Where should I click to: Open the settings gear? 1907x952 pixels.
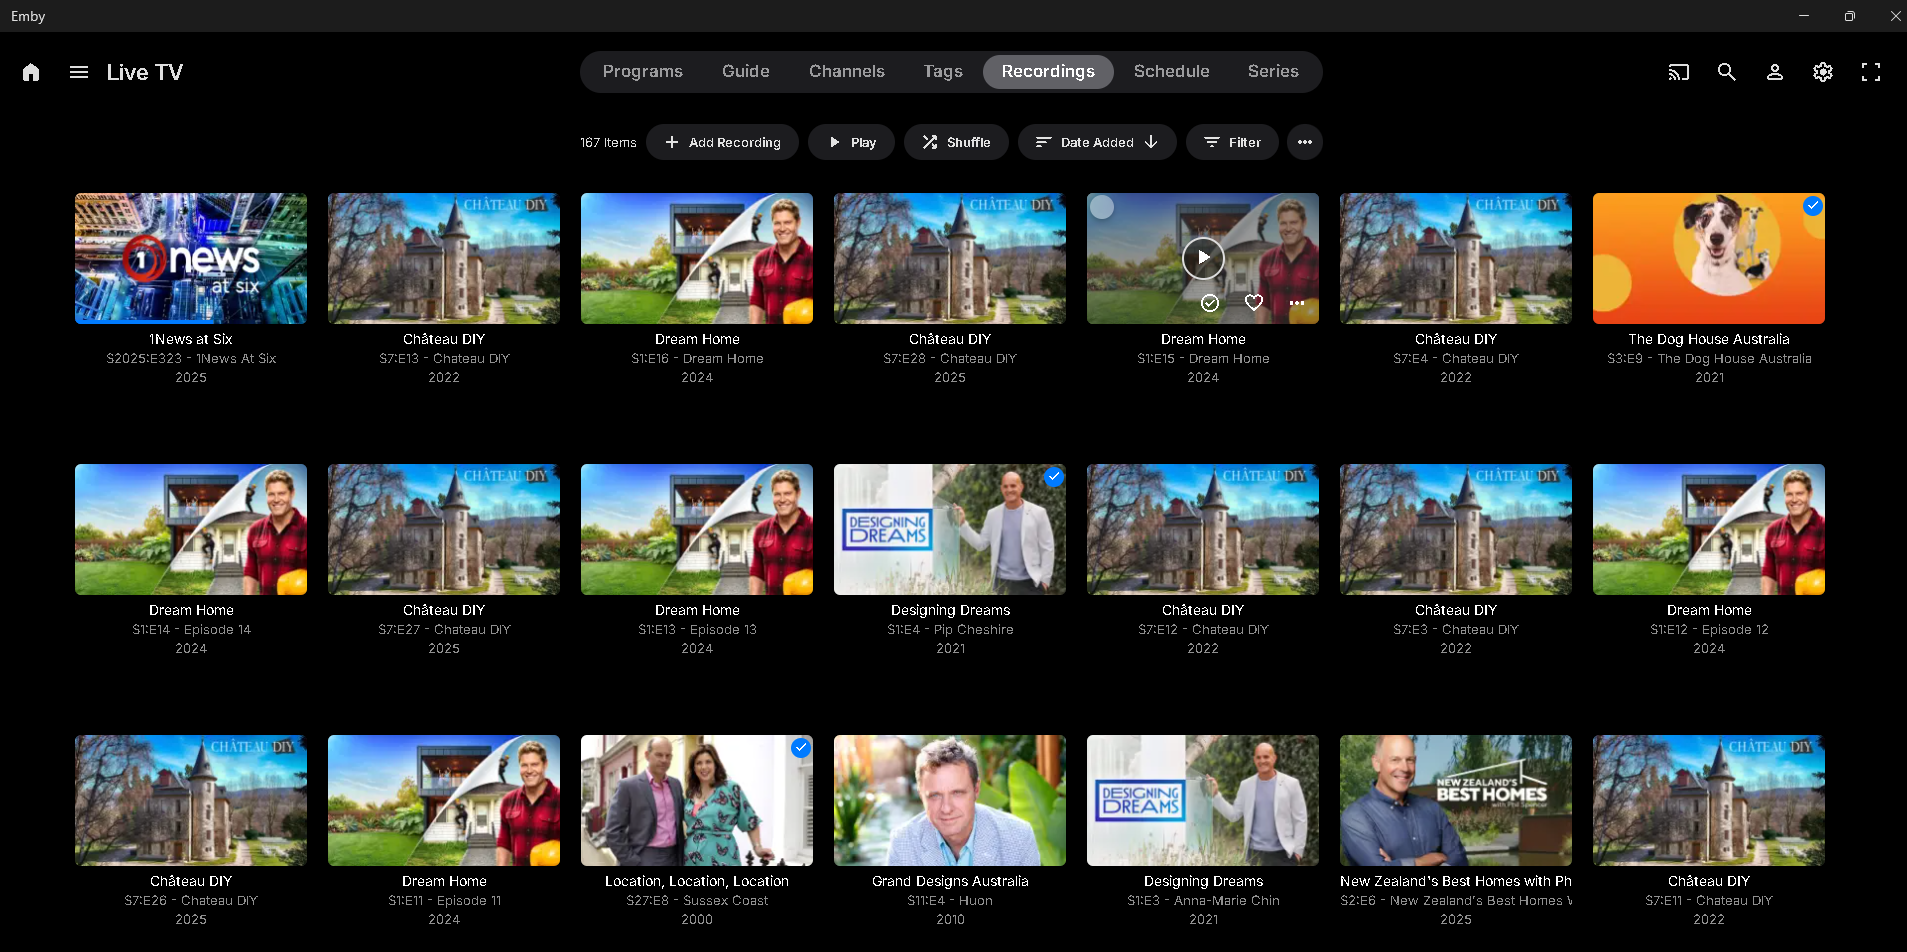tap(1823, 72)
